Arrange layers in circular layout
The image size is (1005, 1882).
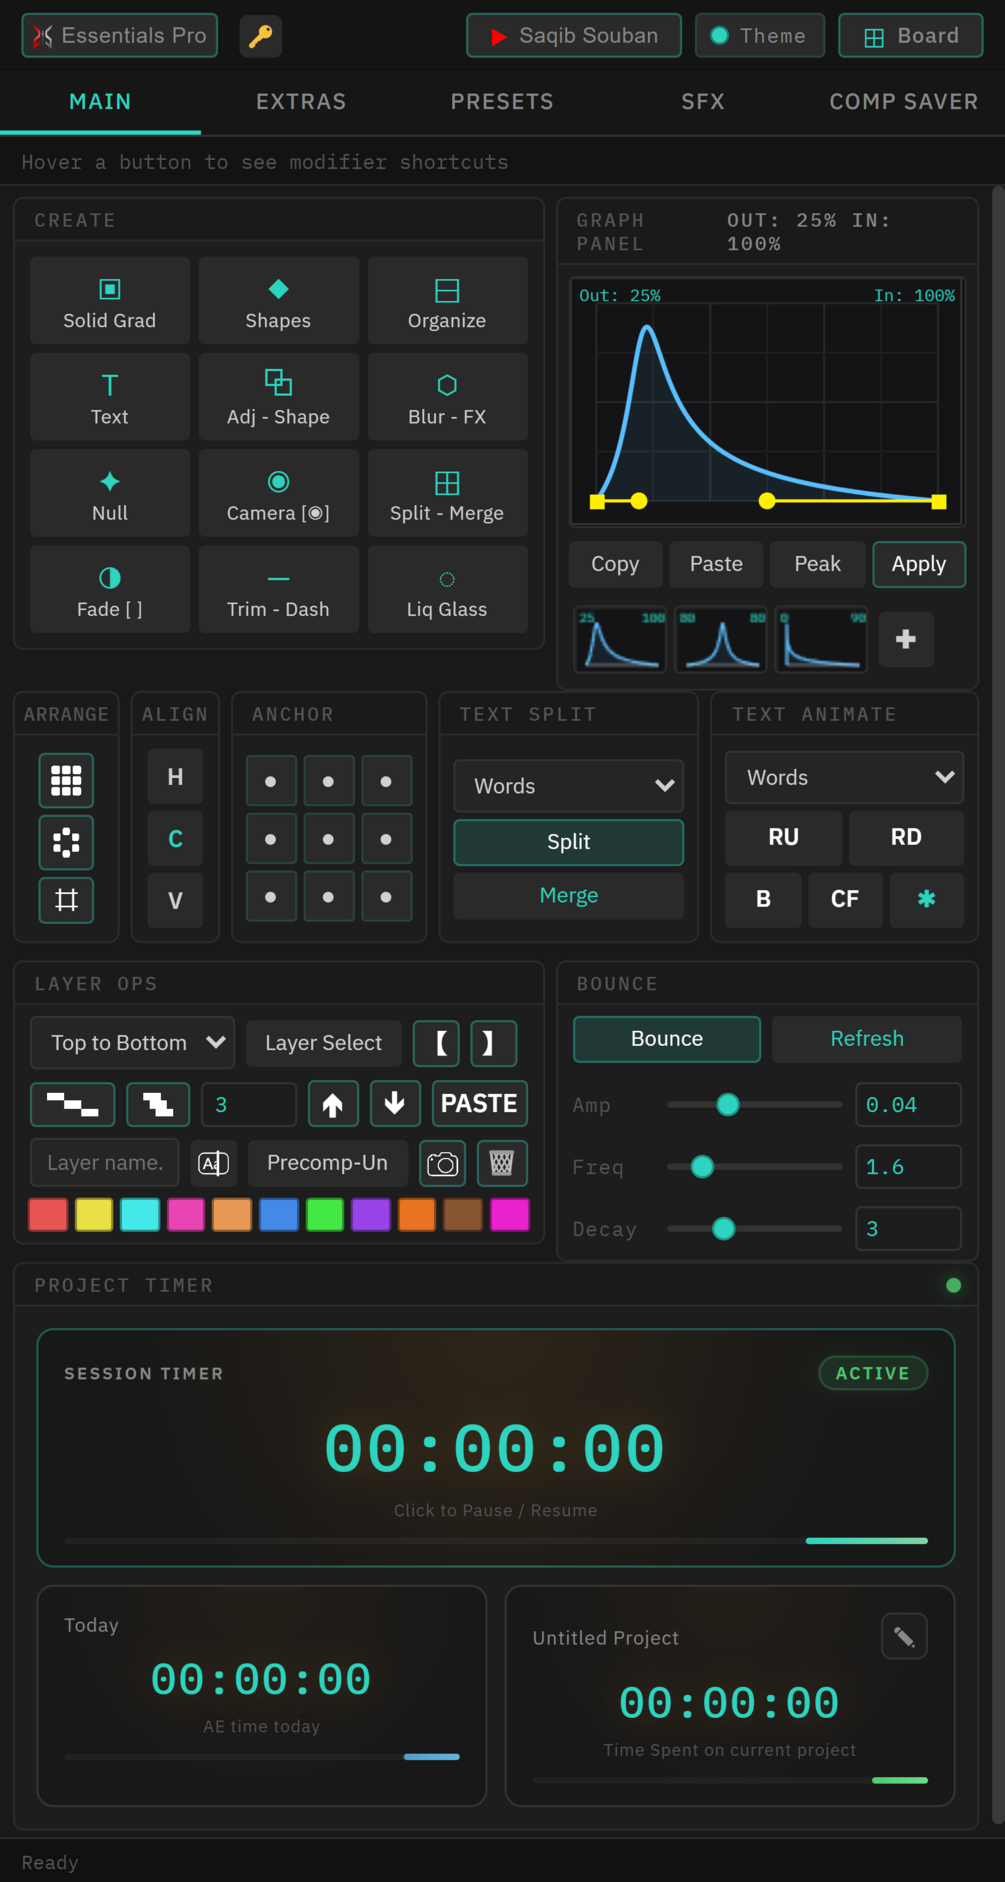(x=66, y=842)
